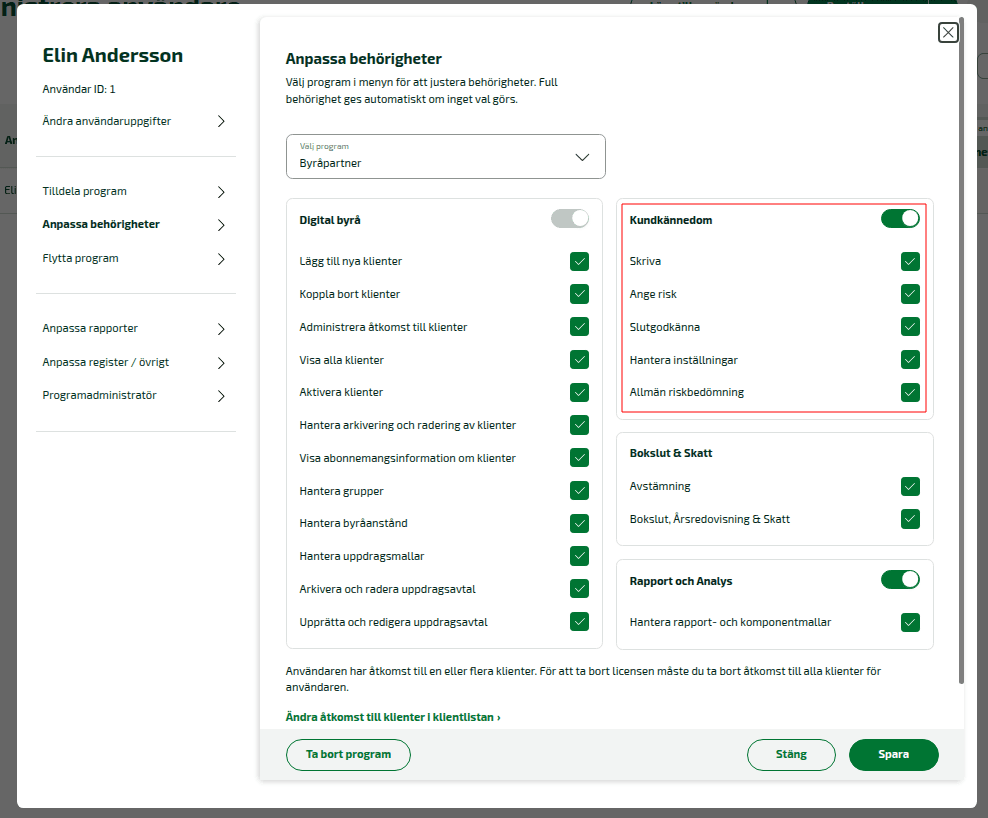Toggle the Rapport och Analys switch
Image resolution: width=988 pixels, height=818 pixels.
[900, 580]
